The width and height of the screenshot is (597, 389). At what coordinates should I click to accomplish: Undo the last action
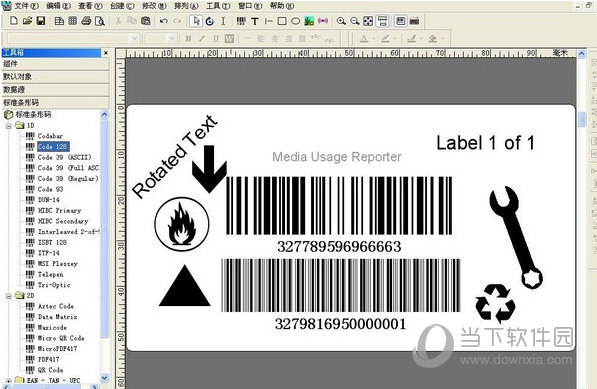pyautogui.click(x=164, y=21)
